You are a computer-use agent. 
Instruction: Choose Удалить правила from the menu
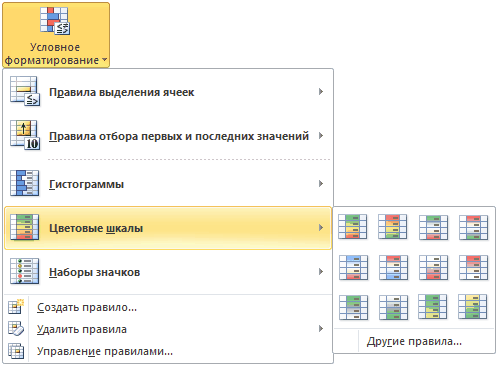pos(168,329)
